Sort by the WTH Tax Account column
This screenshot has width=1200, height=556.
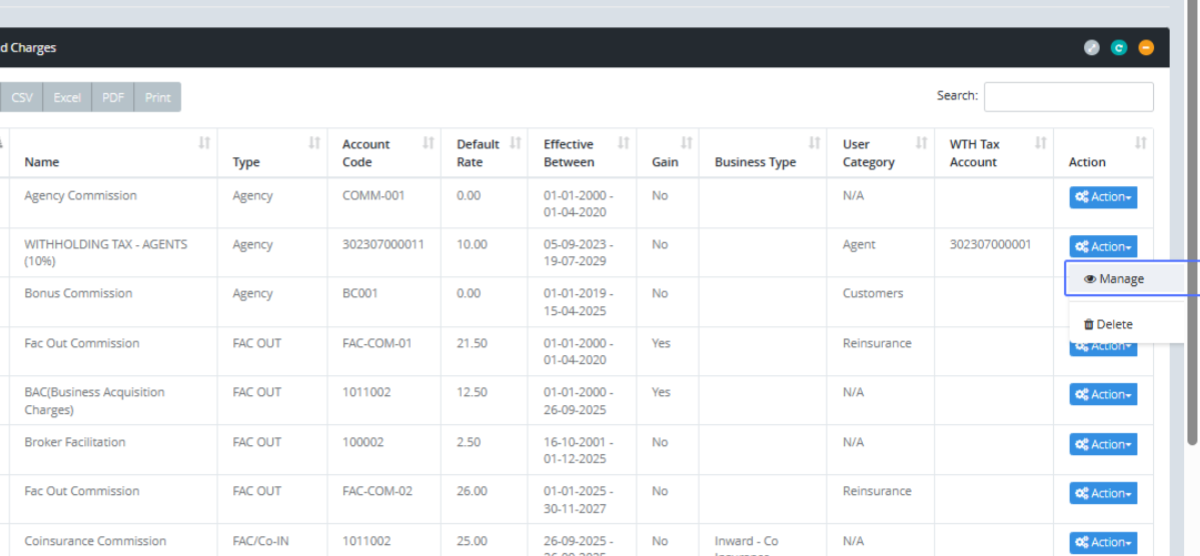pyautogui.click(x=1041, y=144)
